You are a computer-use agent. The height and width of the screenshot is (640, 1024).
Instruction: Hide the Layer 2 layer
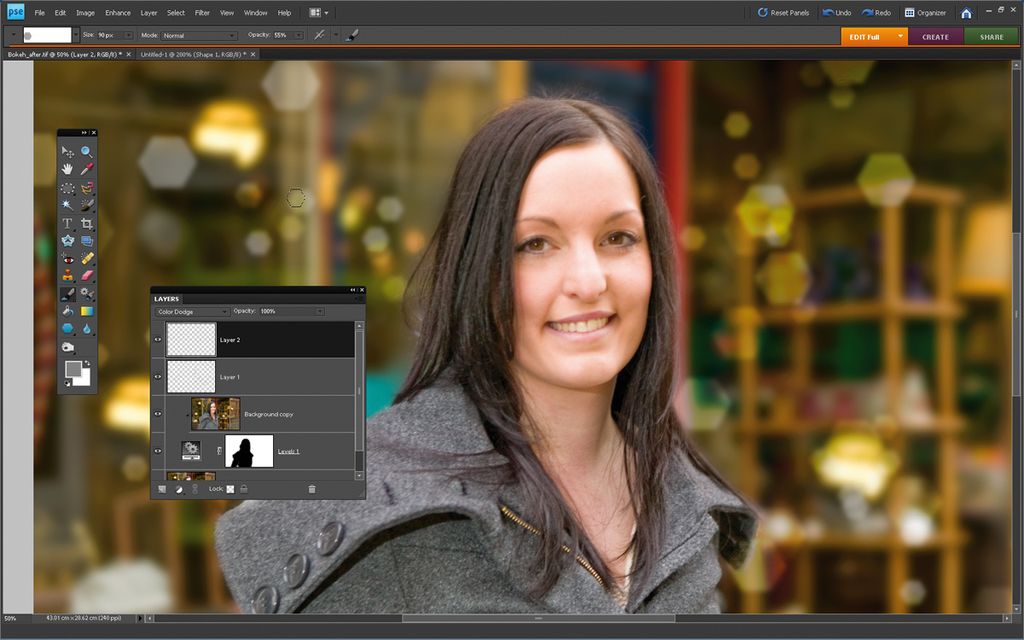tap(158, 340)
